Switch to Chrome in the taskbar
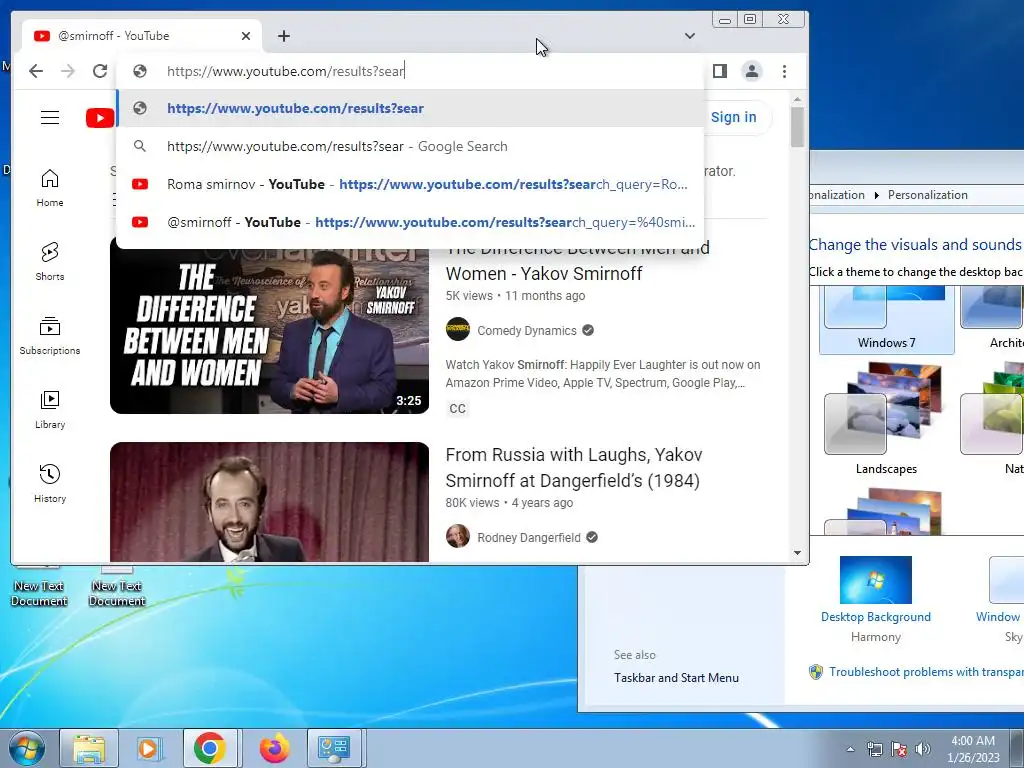The width and height of the screenshot is (1024, 768). point(210,748)
